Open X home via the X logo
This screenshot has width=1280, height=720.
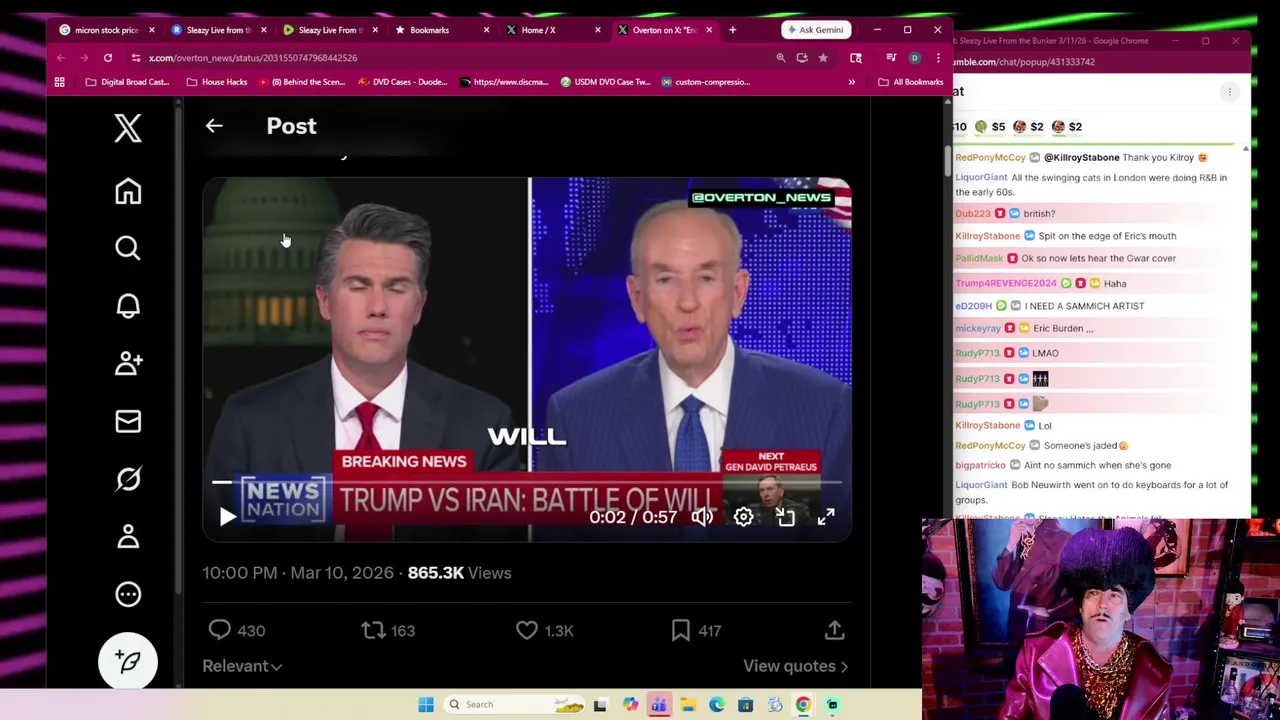[x=128, y=128]
